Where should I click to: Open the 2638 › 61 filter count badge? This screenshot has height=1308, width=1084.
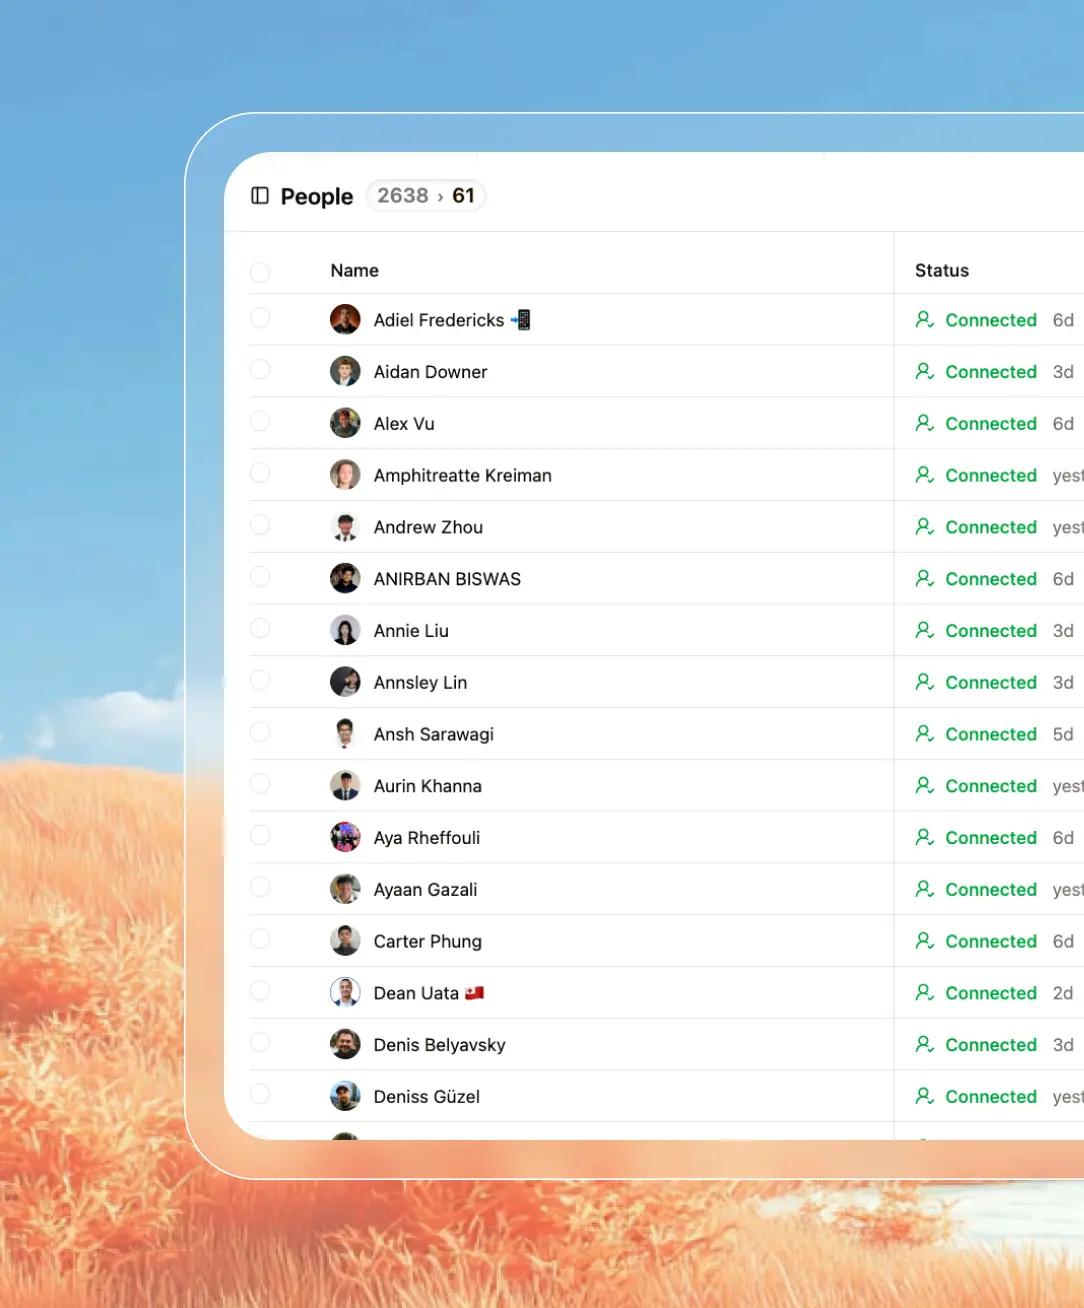(x=426, y=196)
